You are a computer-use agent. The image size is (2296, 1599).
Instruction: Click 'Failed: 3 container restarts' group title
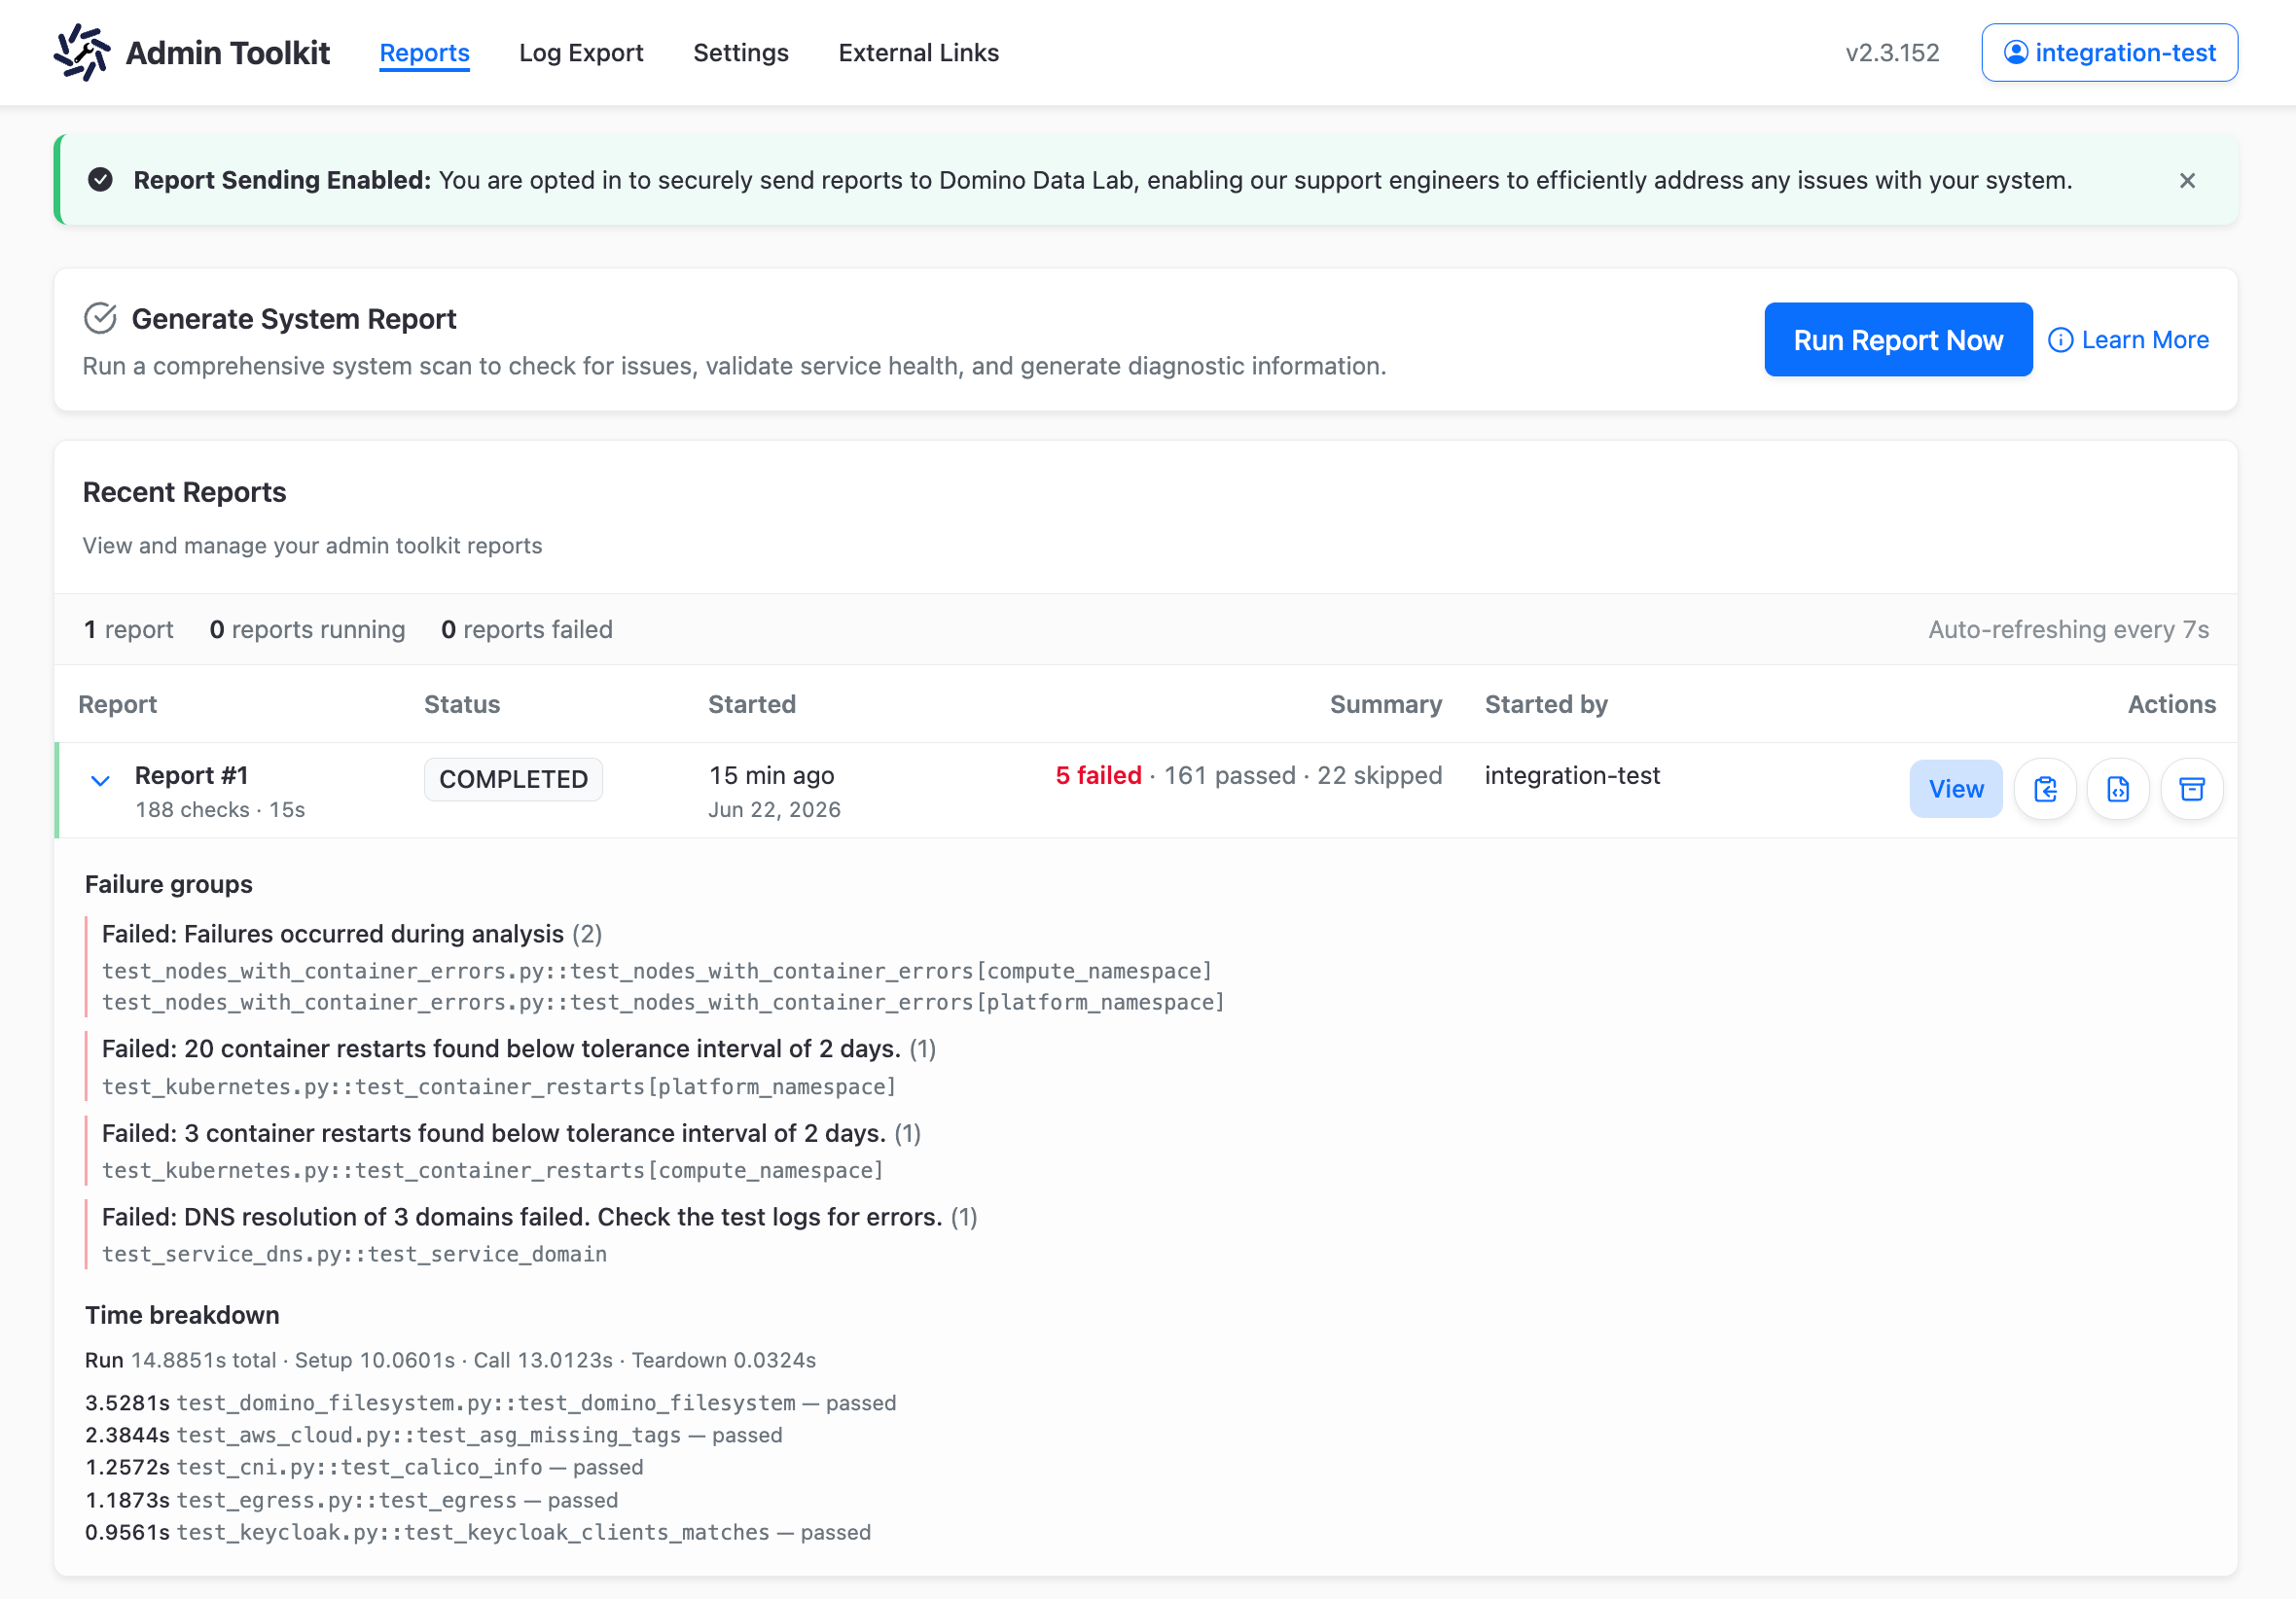511,1133
